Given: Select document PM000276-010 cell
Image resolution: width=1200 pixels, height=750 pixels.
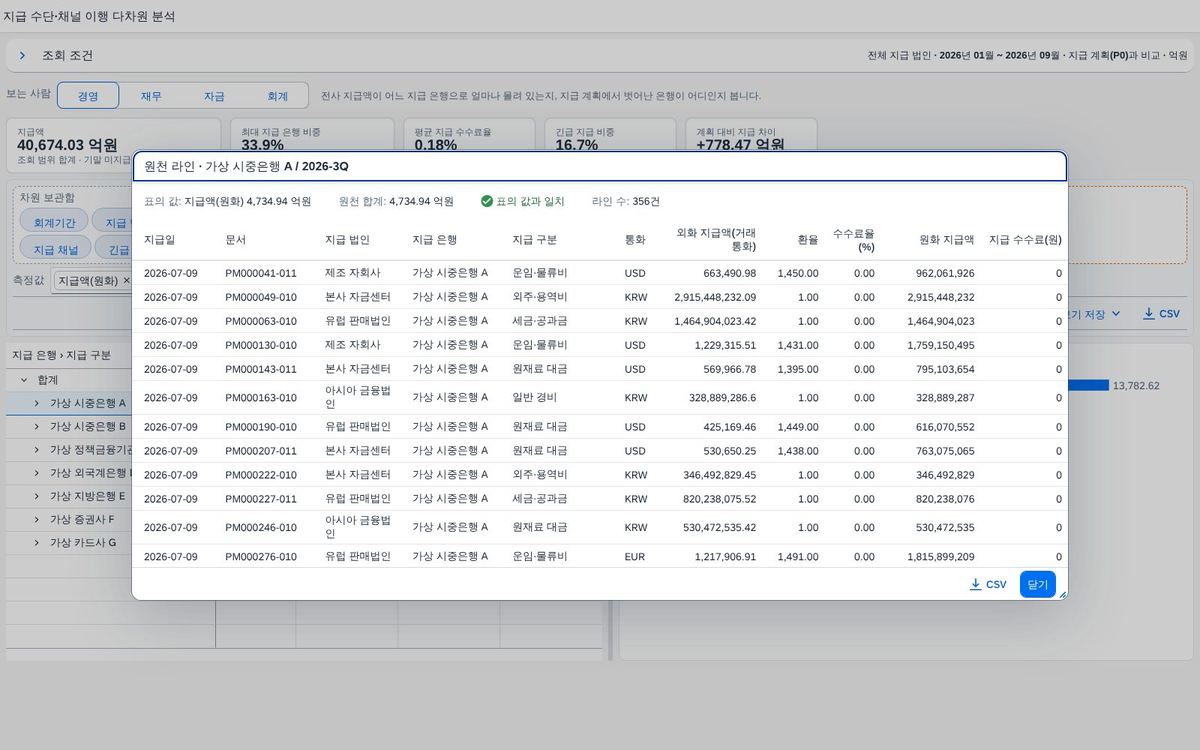Looking at the screenshot, I should 261,557.
